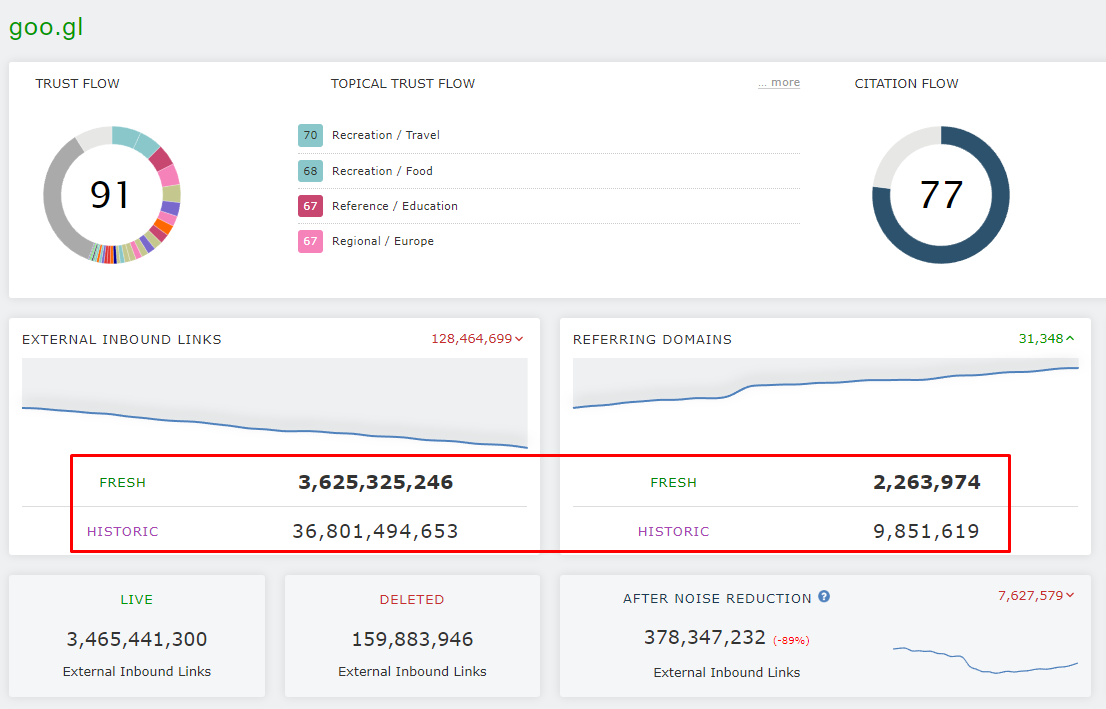Click the teal 70 Recreation/Travel badge
Screen dimensions: 1106x709
pyautogui.click(x=310, y=135)
